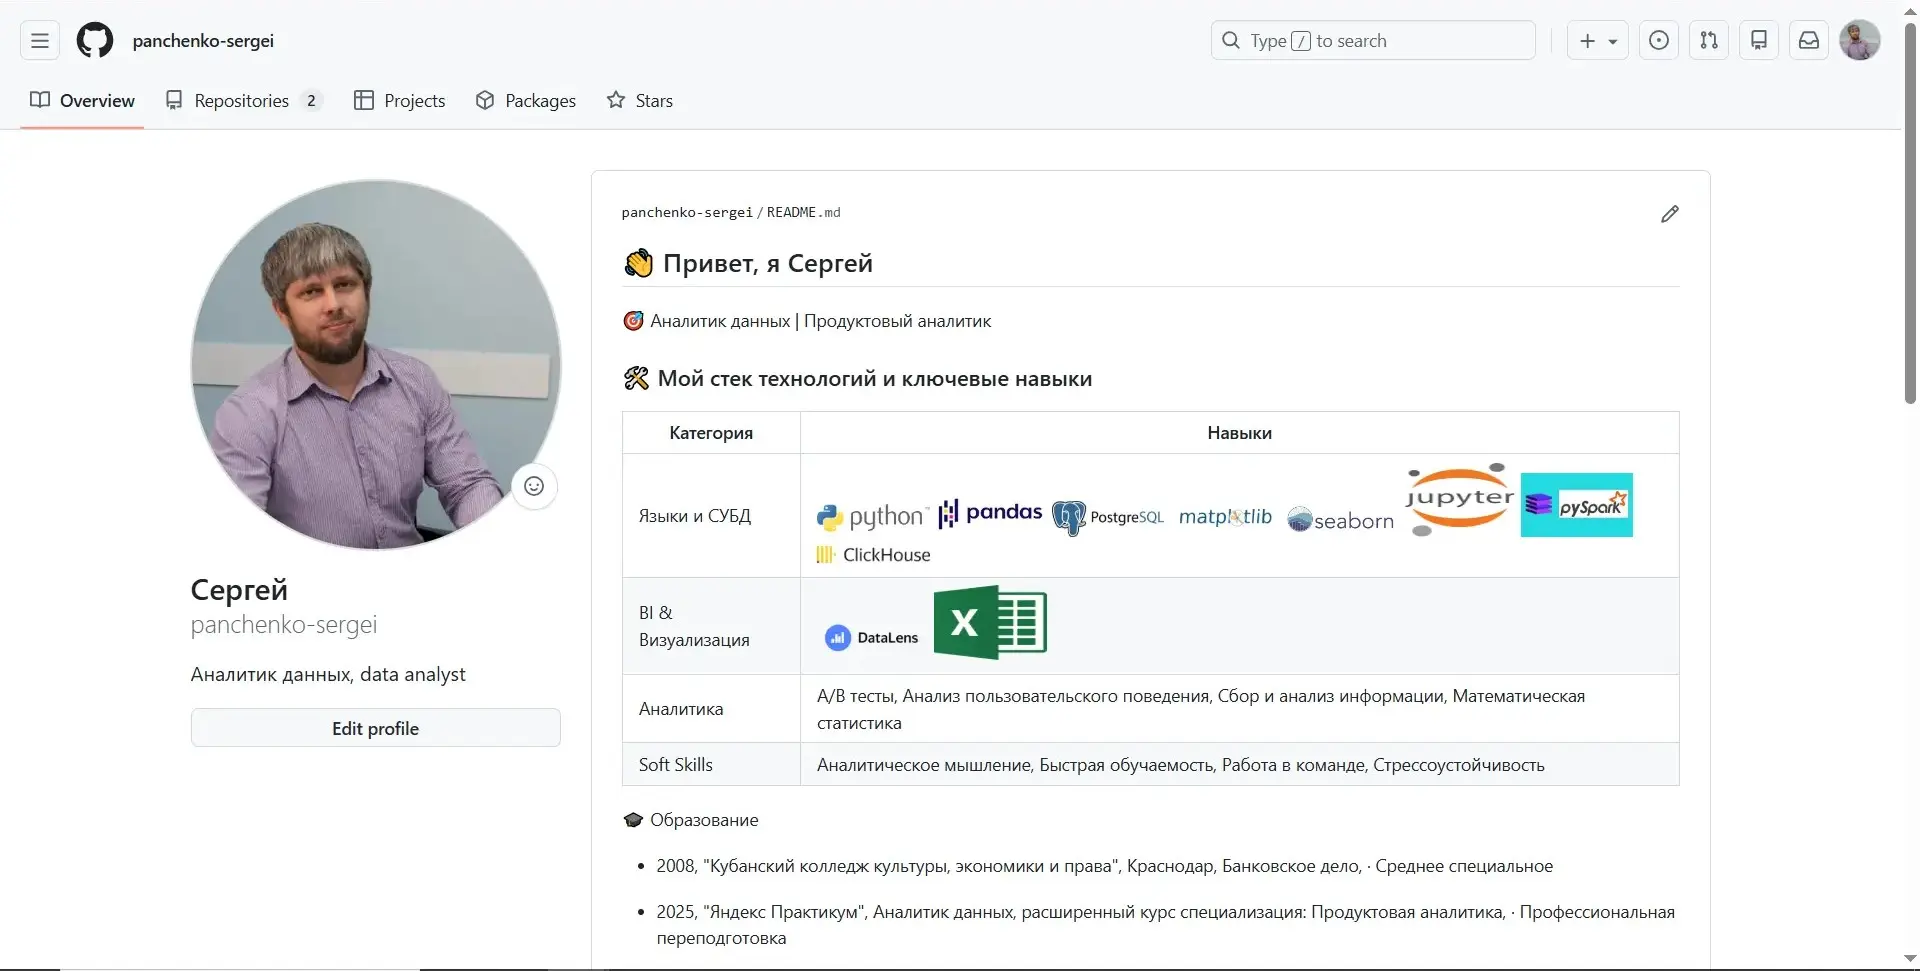Open the global navigation hamburger menu

[38, 40]
